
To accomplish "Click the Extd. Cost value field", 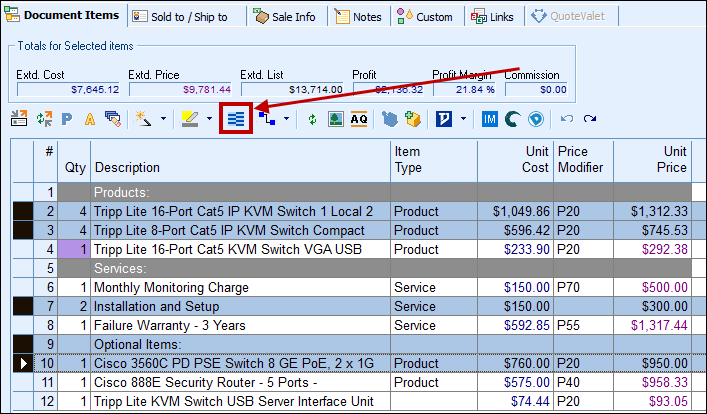I will (x=69, y=89).
